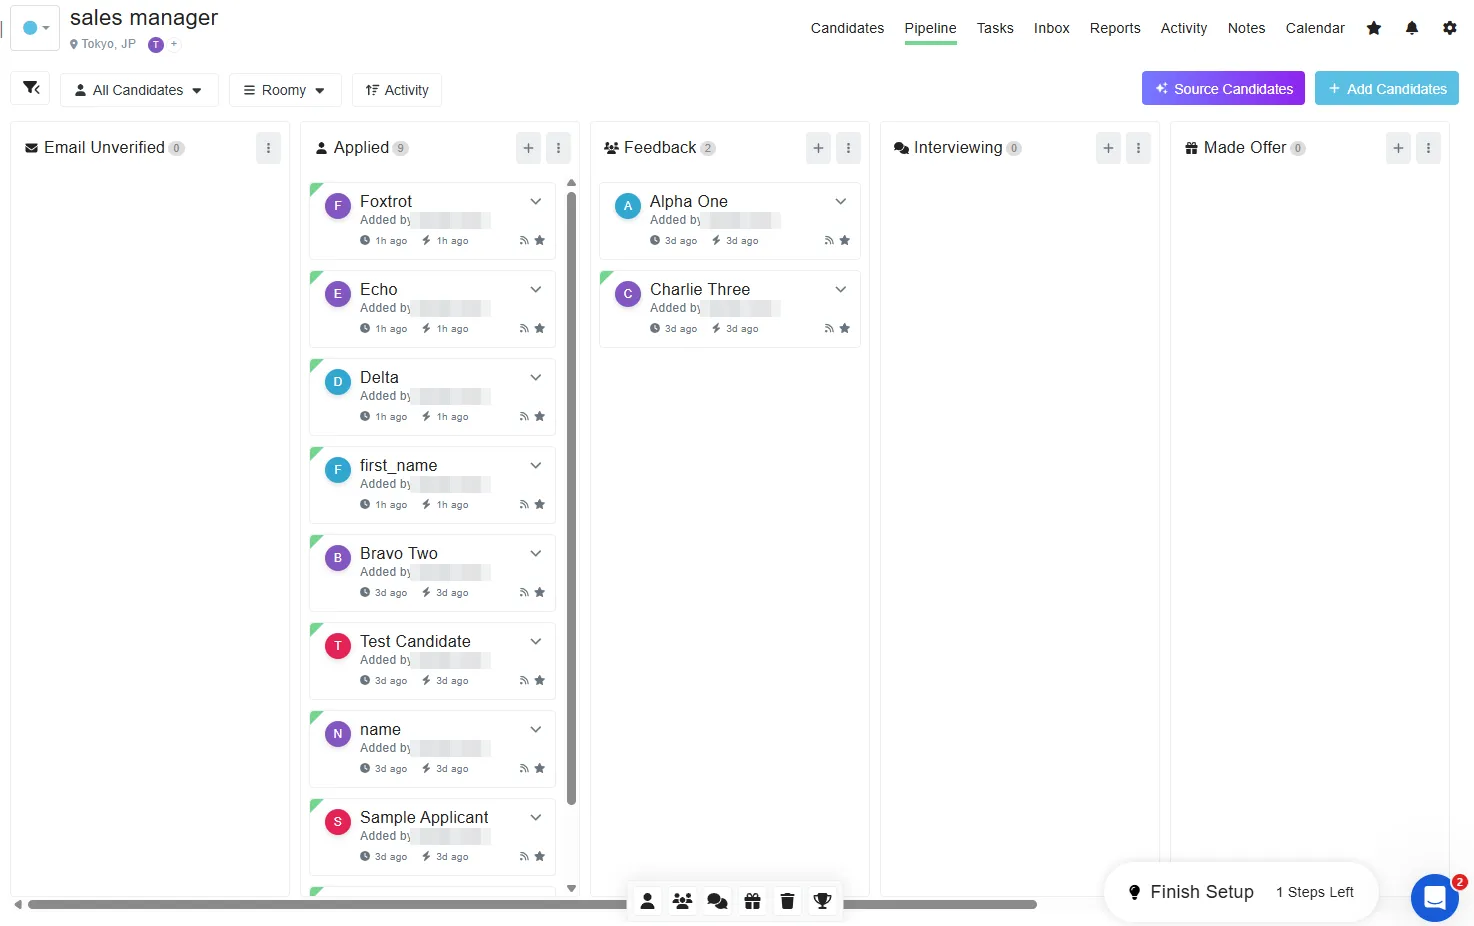Screen dimensions: 1474x926
Task: Open the candidate filter funnel icon
Action: 31,88
